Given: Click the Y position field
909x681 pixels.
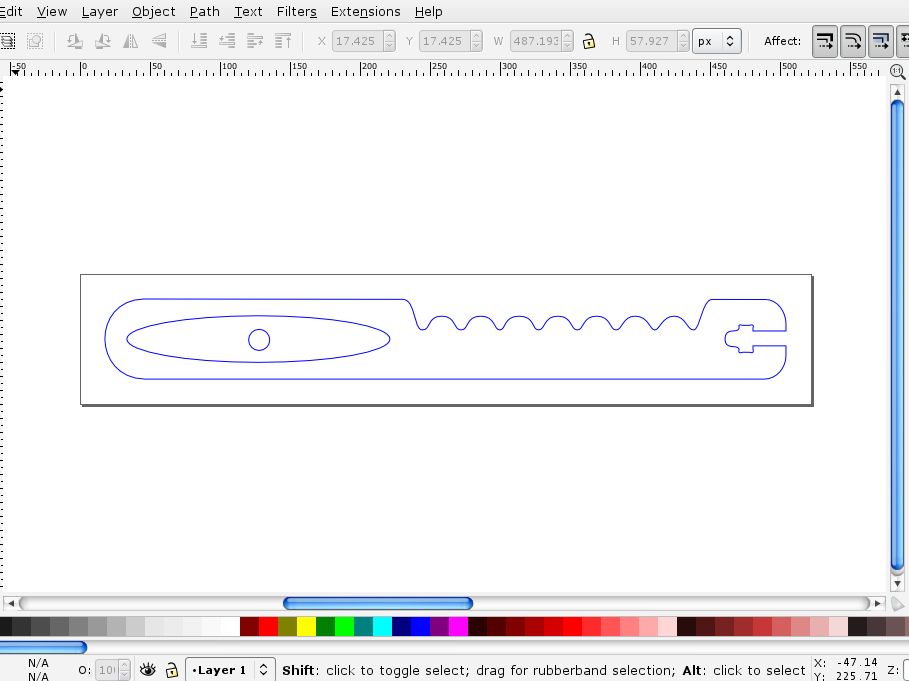Looking at the screenshot, I should [x=445, y=41].
